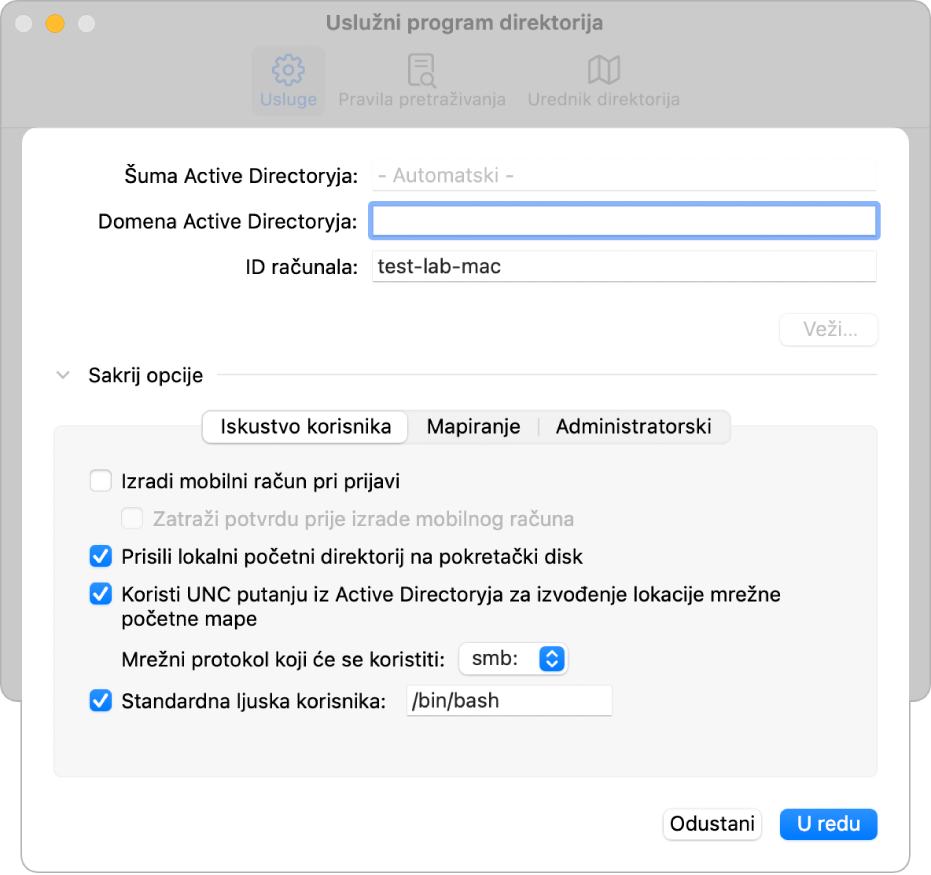Open the Mrežni protokol dropdown showing smb:
Viewport: 931px width, 875px height.
513,659
